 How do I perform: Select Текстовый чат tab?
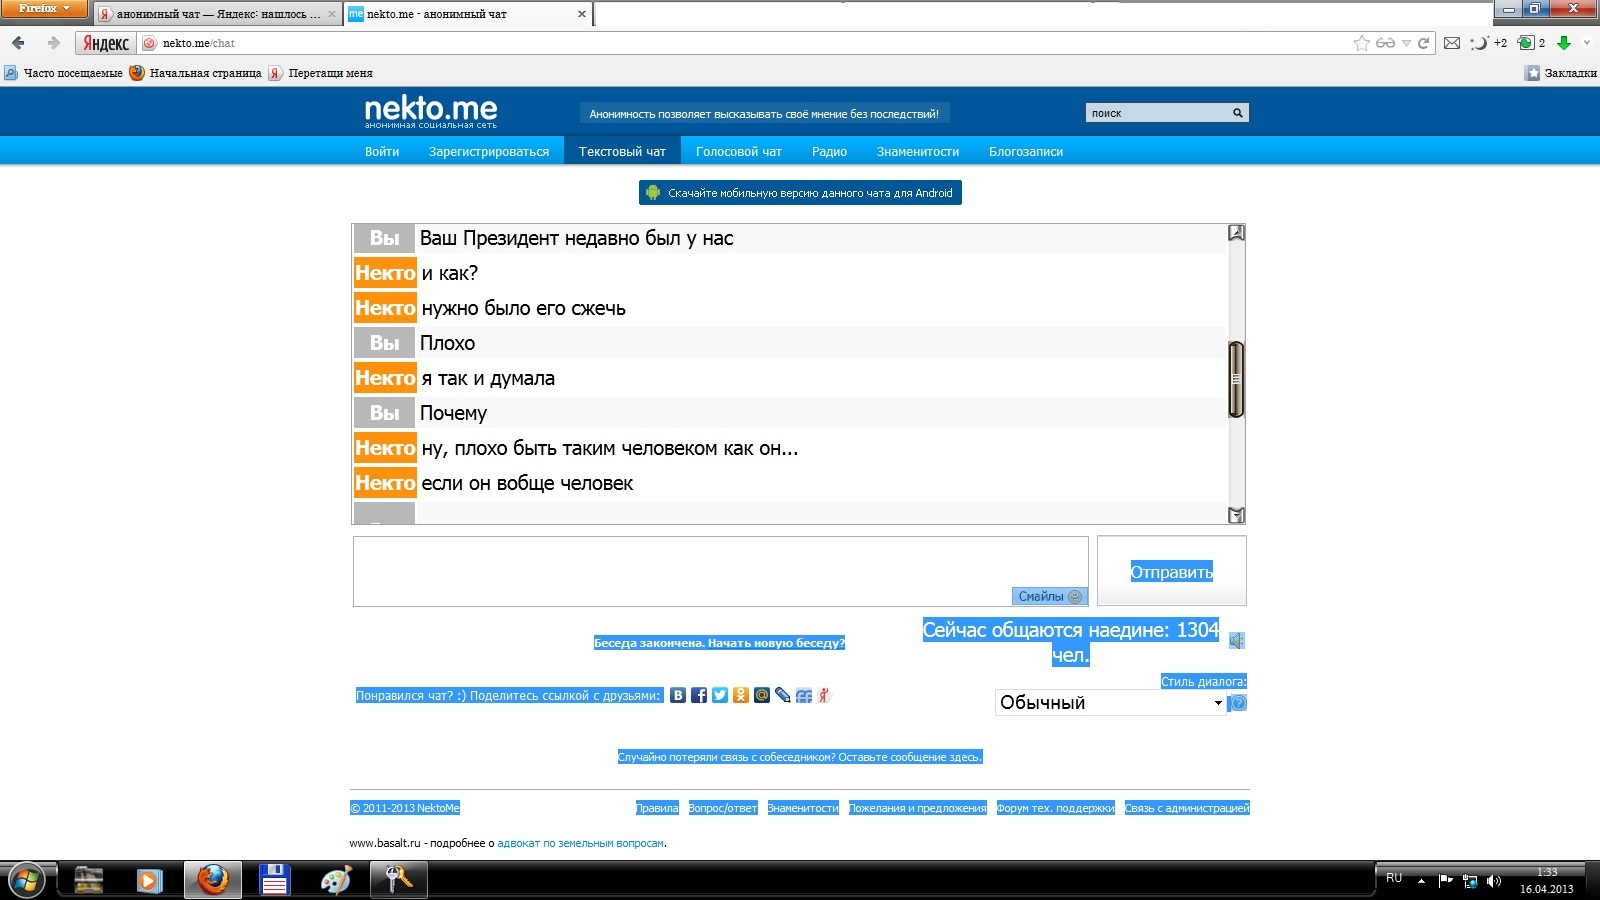coord(622,152)
